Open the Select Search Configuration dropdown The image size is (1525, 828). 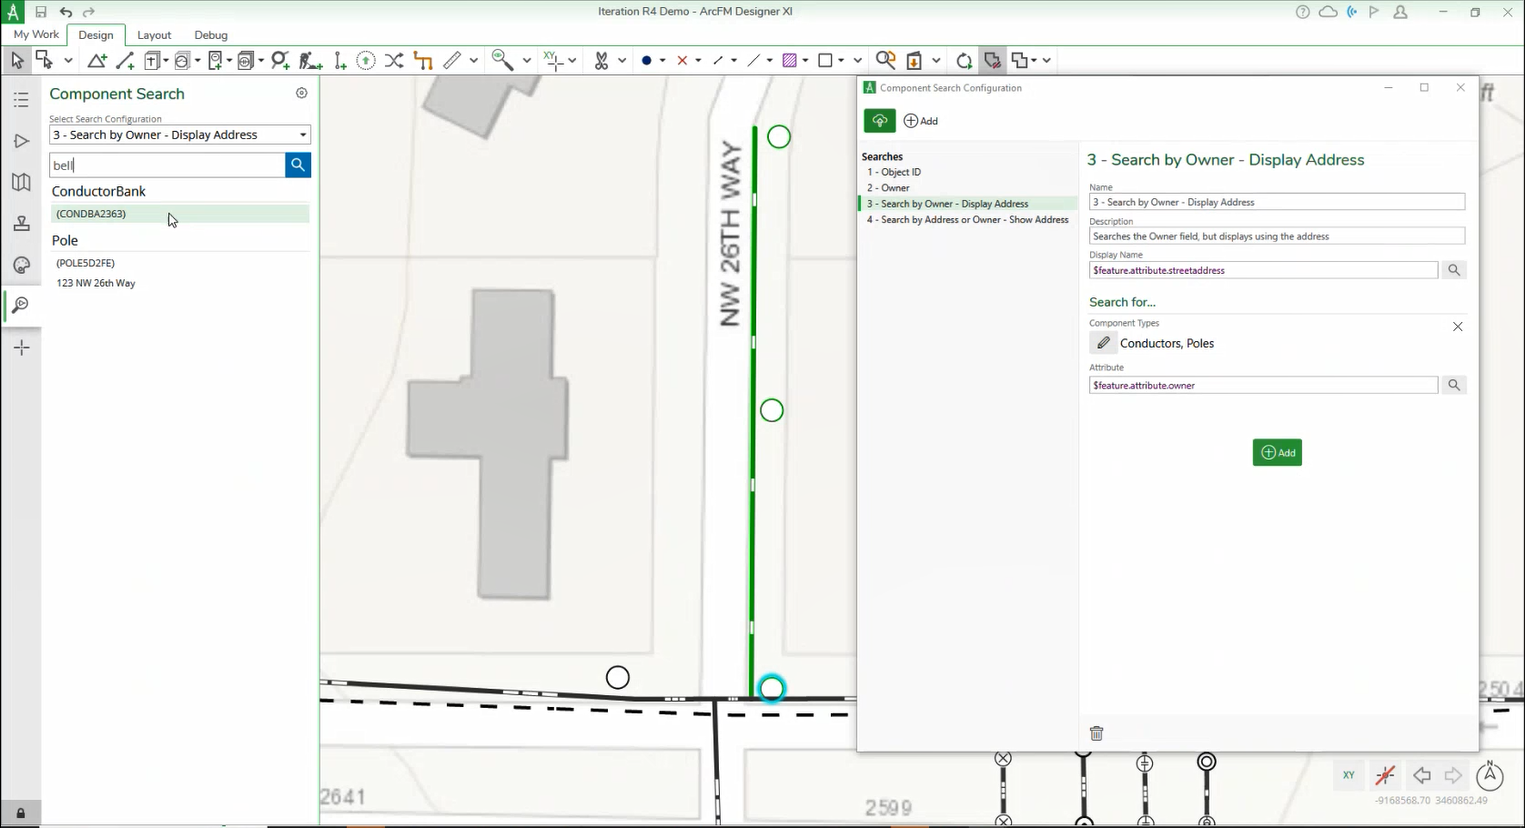179,134
